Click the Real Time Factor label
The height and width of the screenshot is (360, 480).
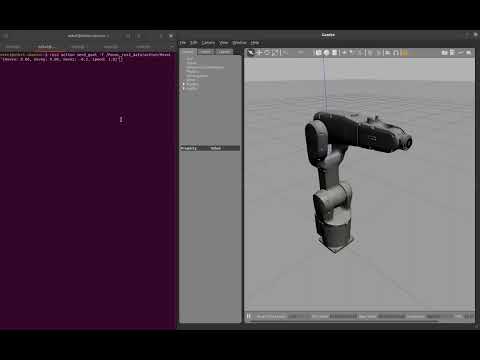click(x=271, y=316)
